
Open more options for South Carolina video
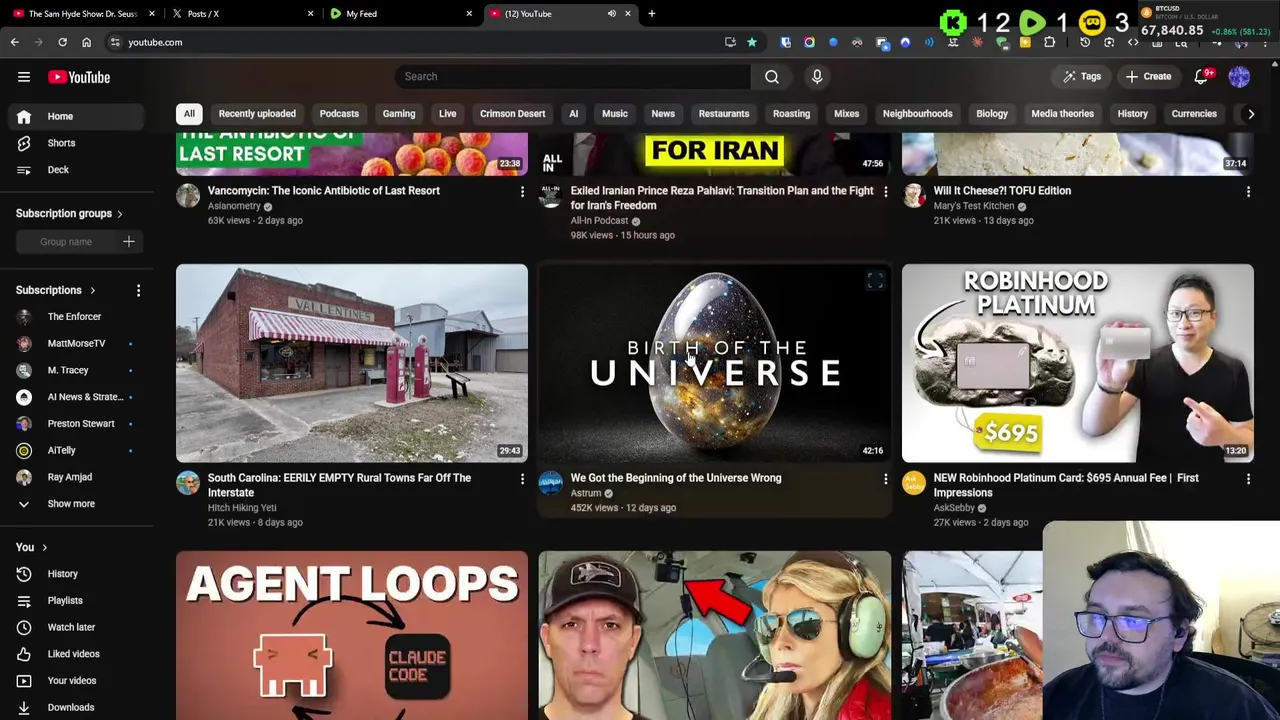[522, 479]
